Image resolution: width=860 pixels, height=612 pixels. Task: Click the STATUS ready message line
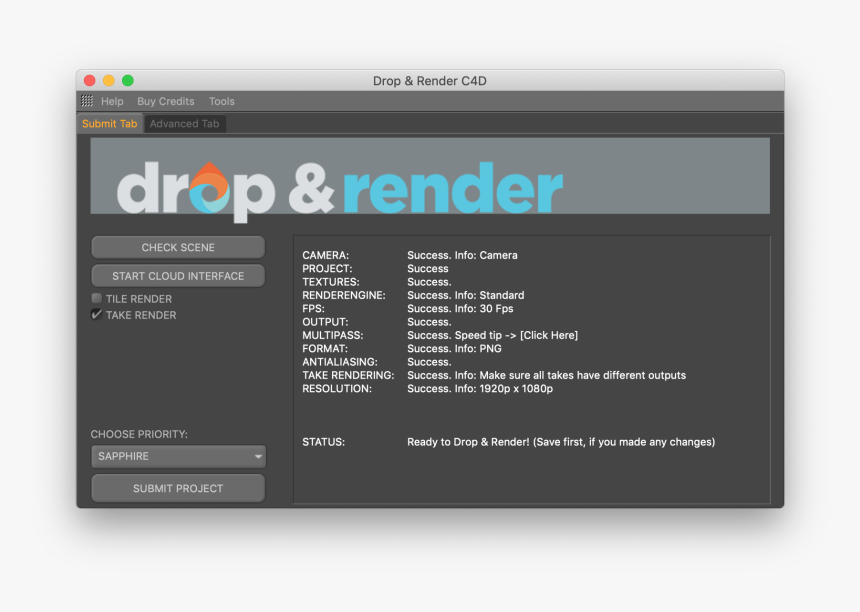click(x=560, y=442)
